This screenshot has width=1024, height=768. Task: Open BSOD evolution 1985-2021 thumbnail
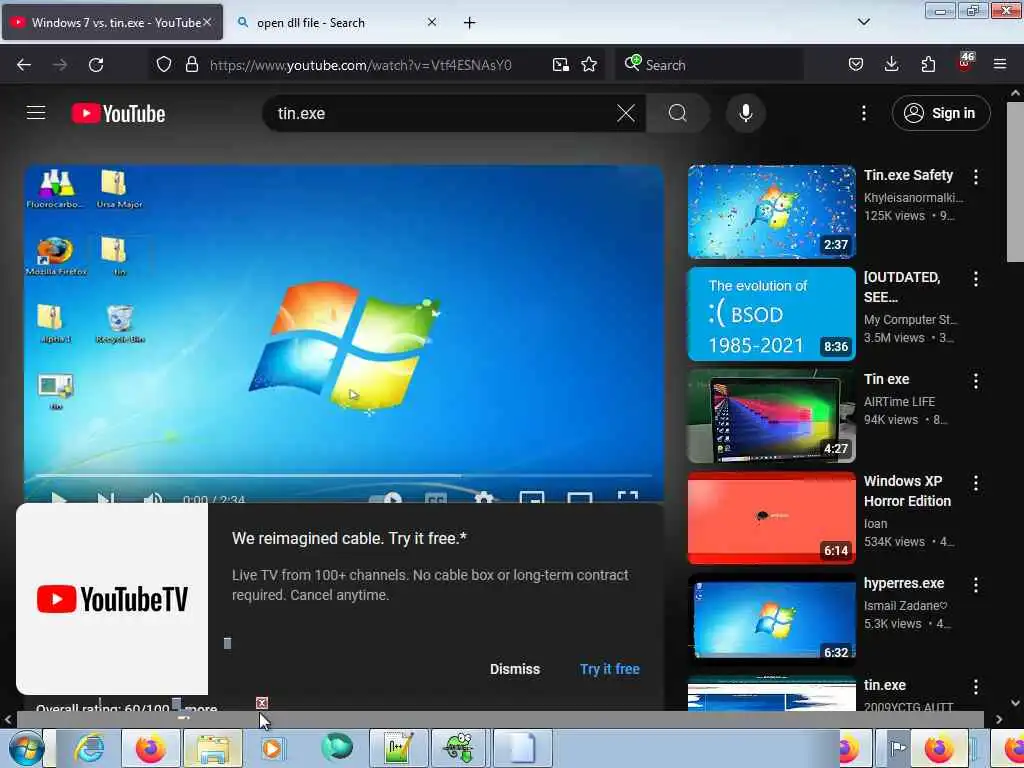[x=771, y=313]
